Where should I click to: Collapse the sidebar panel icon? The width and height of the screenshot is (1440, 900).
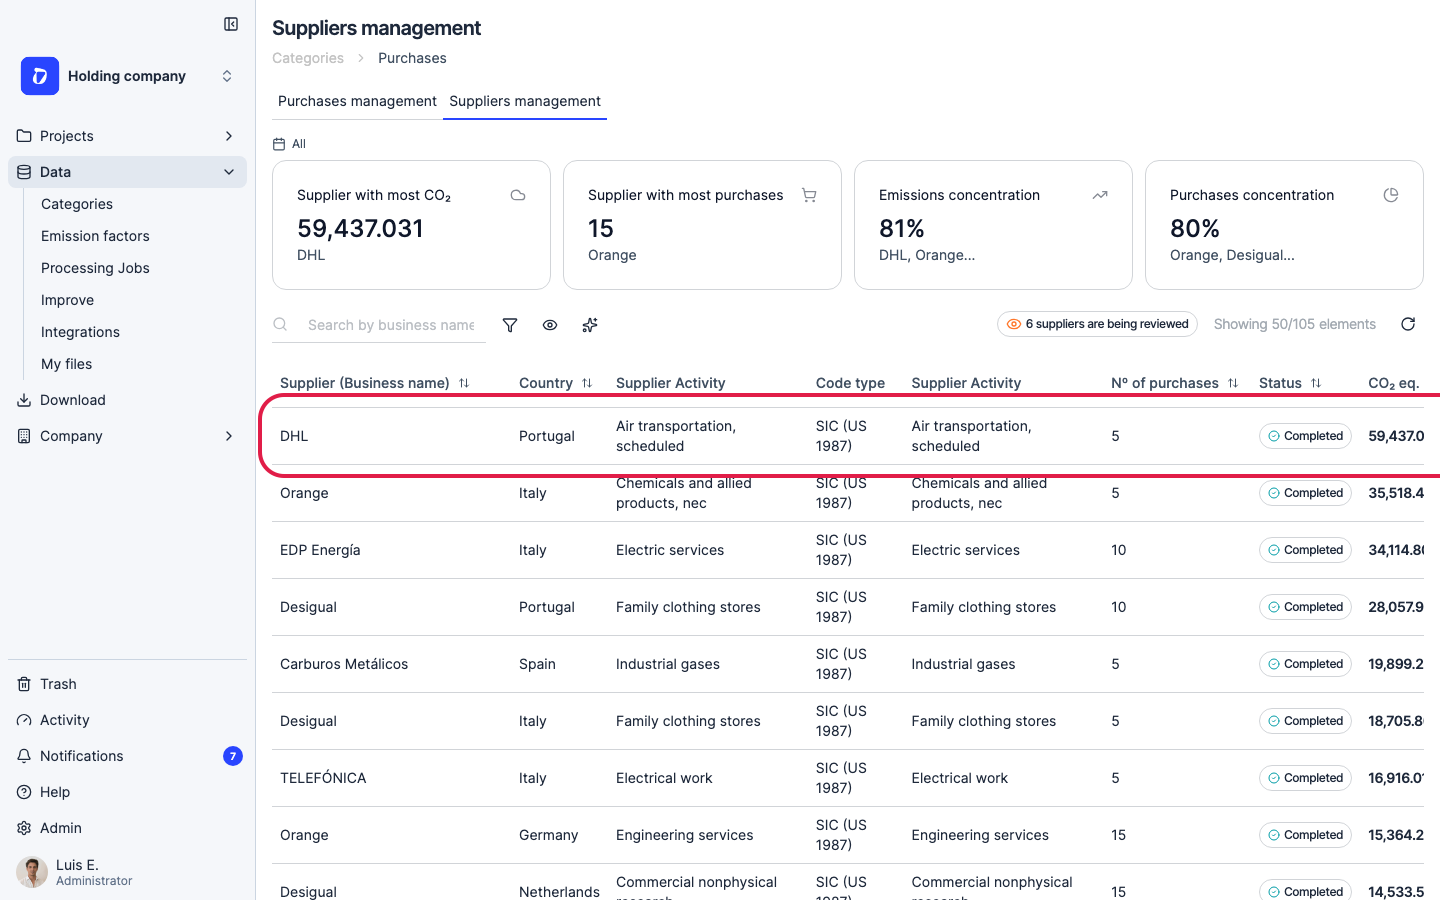click(231, 24)
